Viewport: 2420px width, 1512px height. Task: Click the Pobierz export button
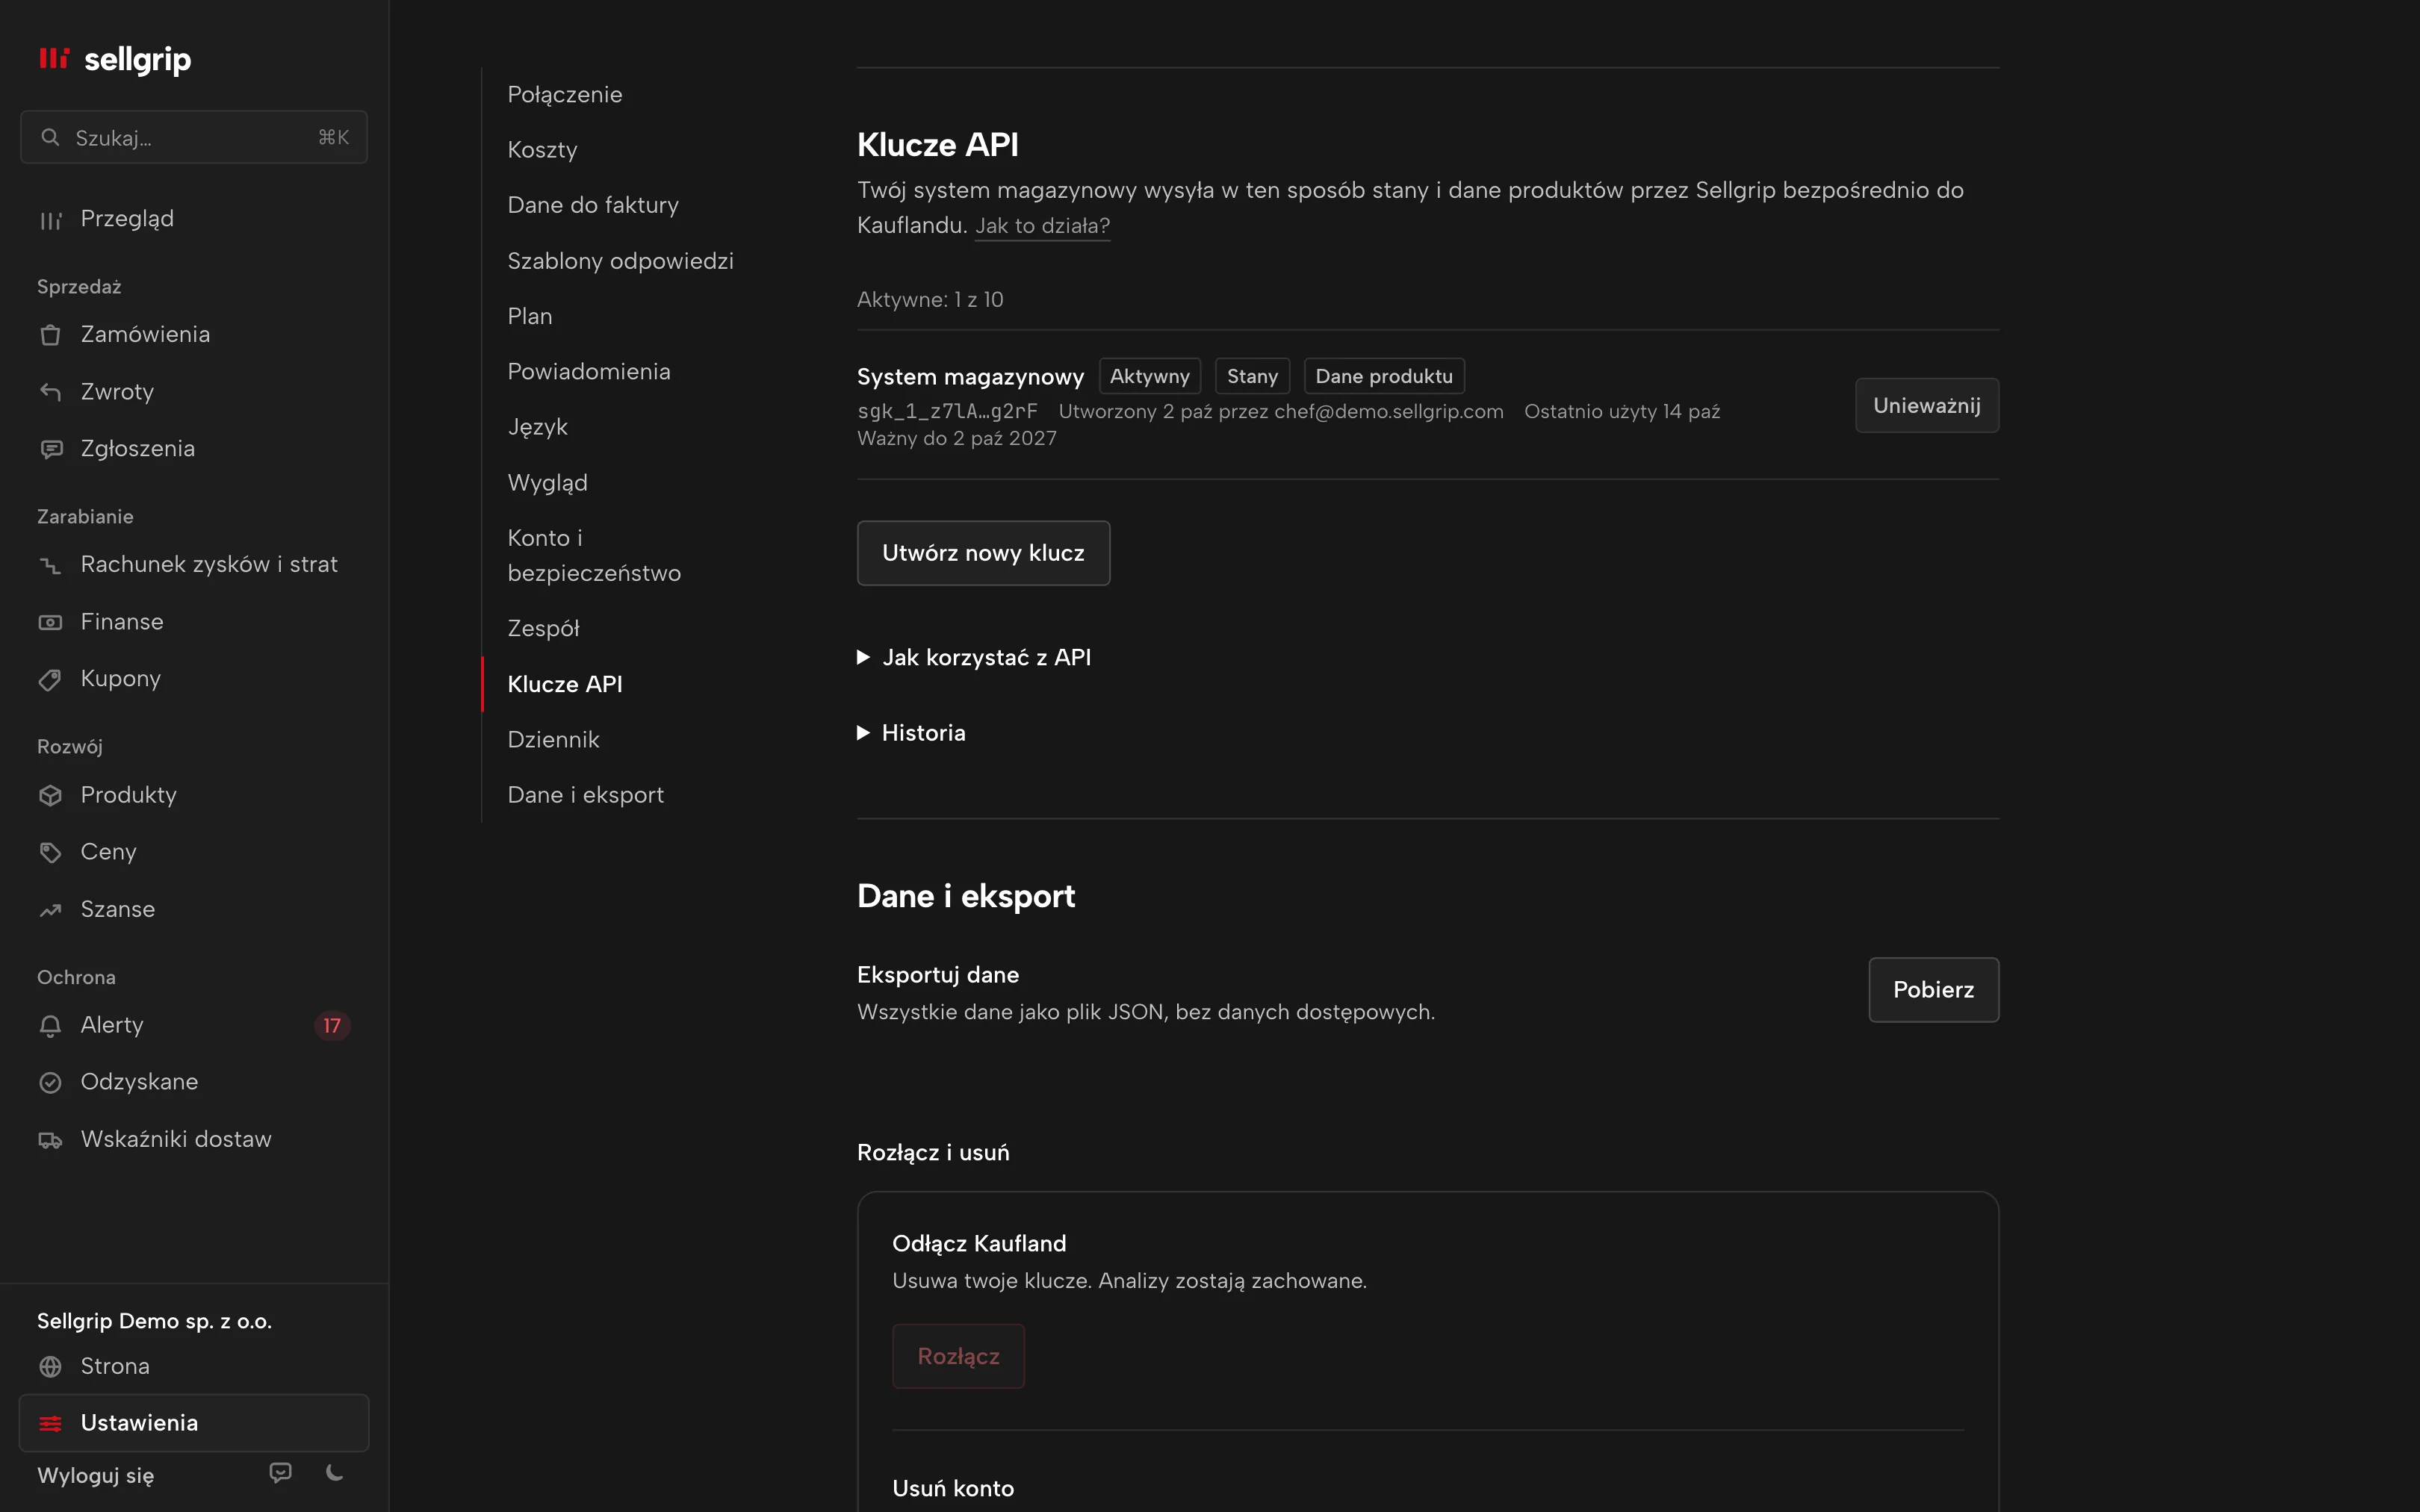[1933, 990]
